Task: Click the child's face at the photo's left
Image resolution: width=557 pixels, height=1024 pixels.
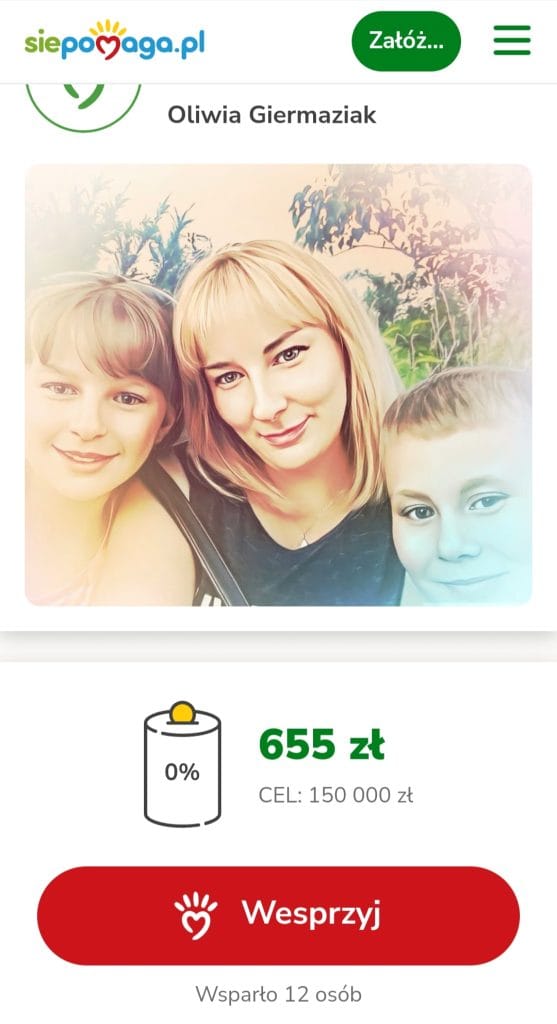Action: point(91,418)
